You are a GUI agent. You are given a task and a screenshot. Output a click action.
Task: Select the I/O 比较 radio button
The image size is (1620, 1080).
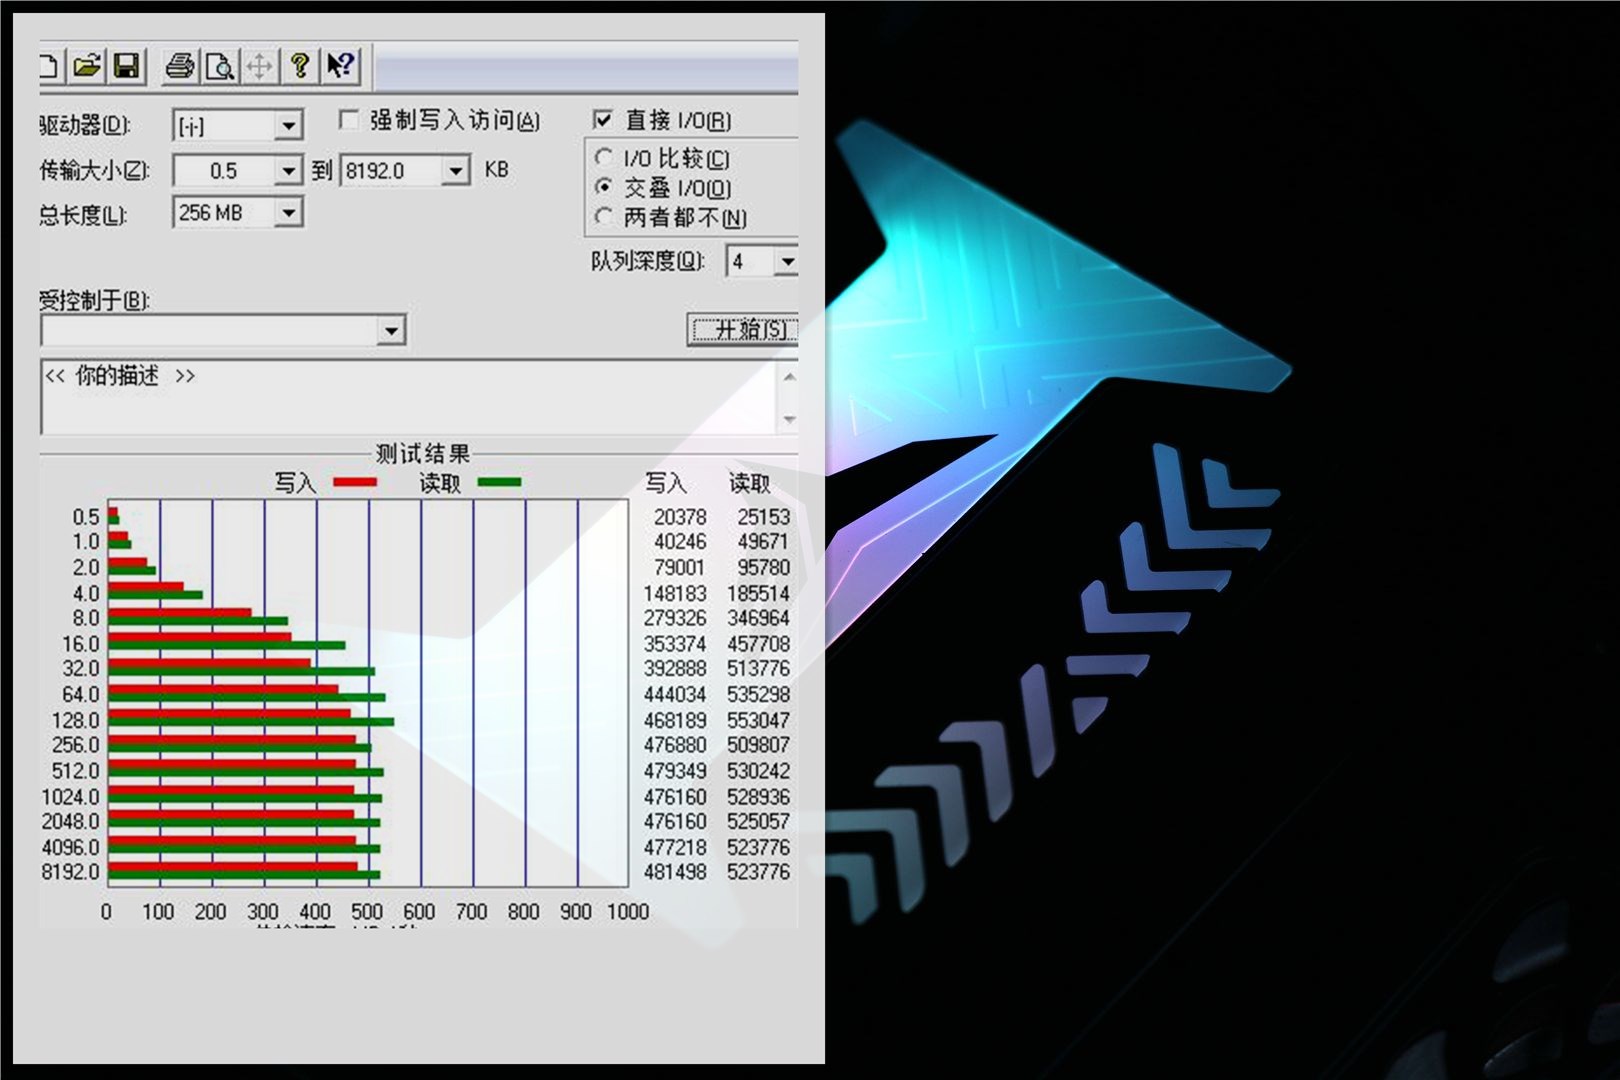pos(604,157)
